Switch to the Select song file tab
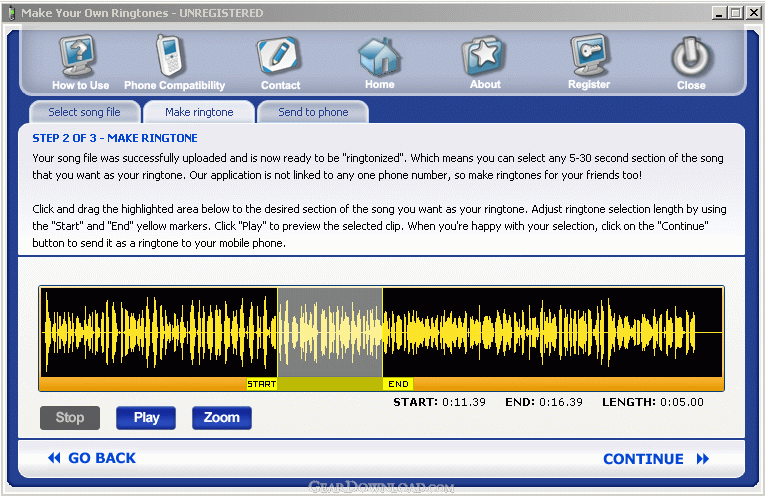Screen dimensions: 765x496 pos(84,112)
